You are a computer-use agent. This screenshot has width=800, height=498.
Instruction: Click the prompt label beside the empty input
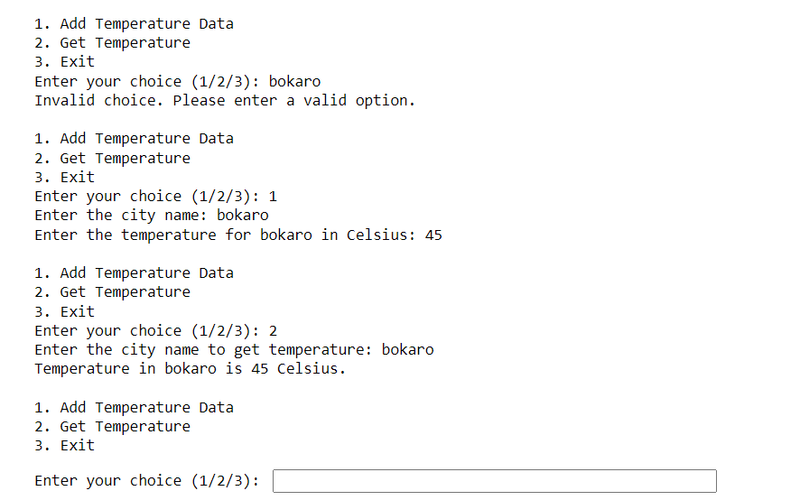(147, 481)
